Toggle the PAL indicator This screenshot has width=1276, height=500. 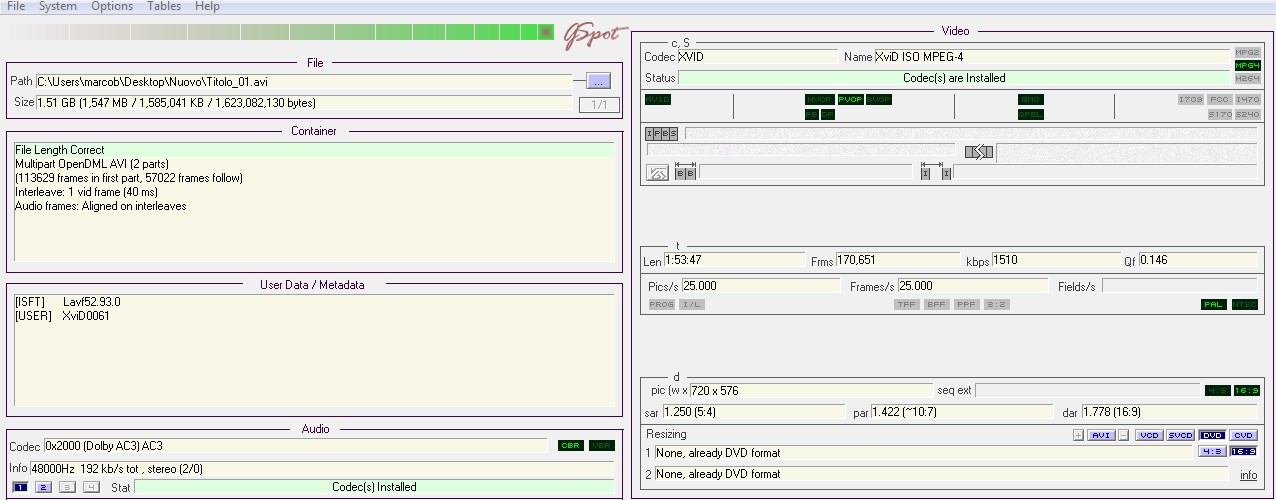click(1214, 305)
